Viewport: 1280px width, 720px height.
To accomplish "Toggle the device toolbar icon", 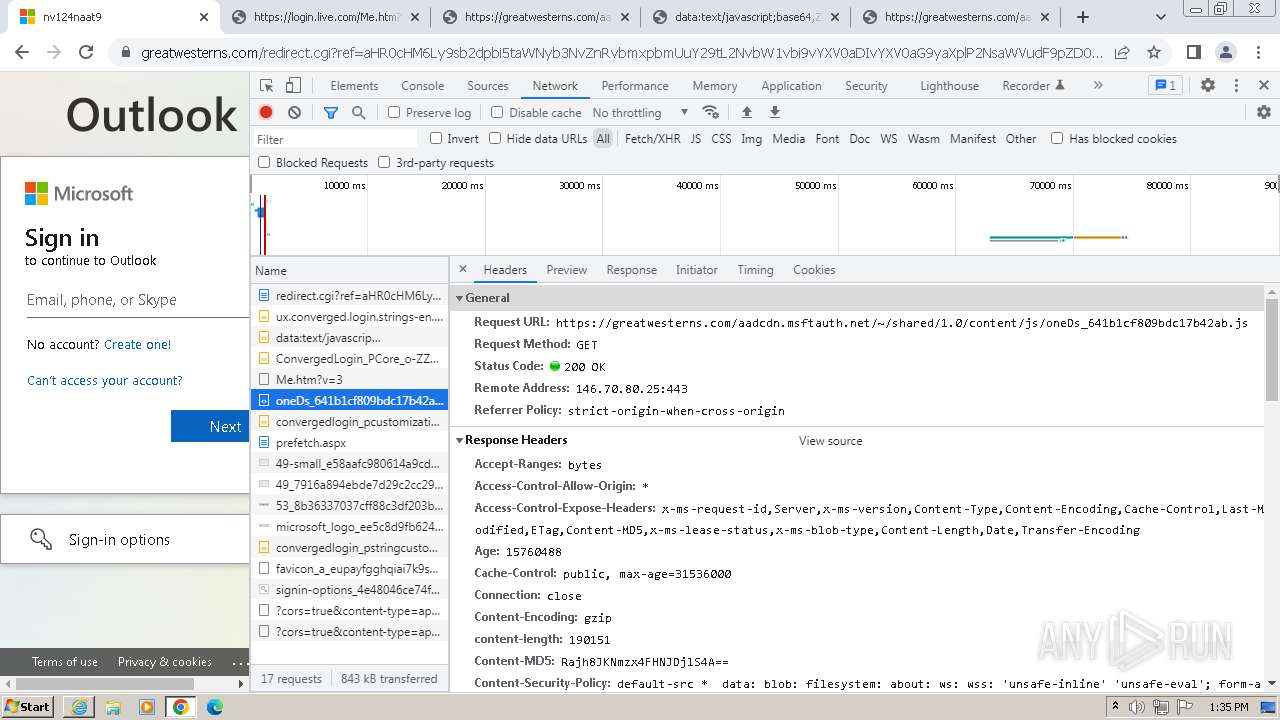I will [x=293, y=86].
